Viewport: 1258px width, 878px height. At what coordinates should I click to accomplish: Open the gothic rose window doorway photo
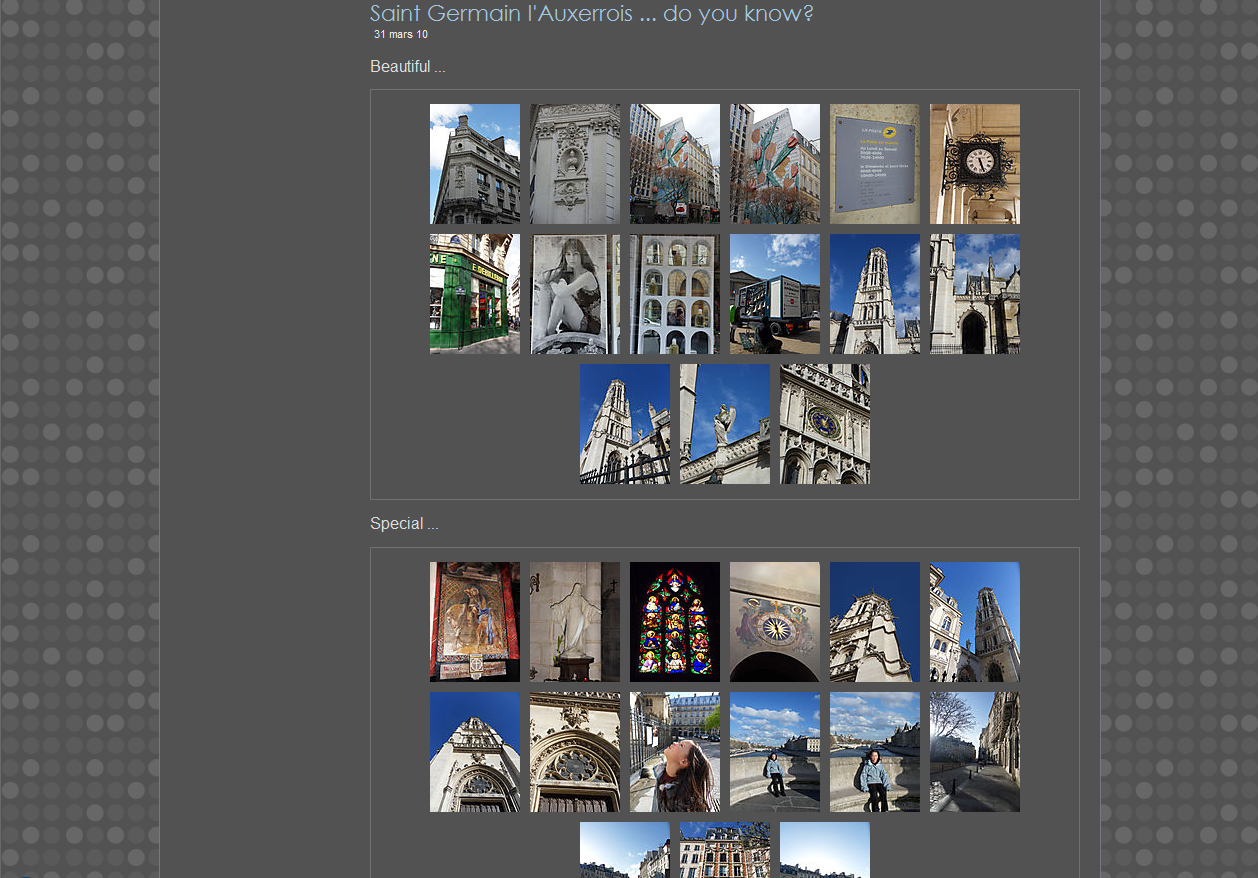[x=574, y=752]
